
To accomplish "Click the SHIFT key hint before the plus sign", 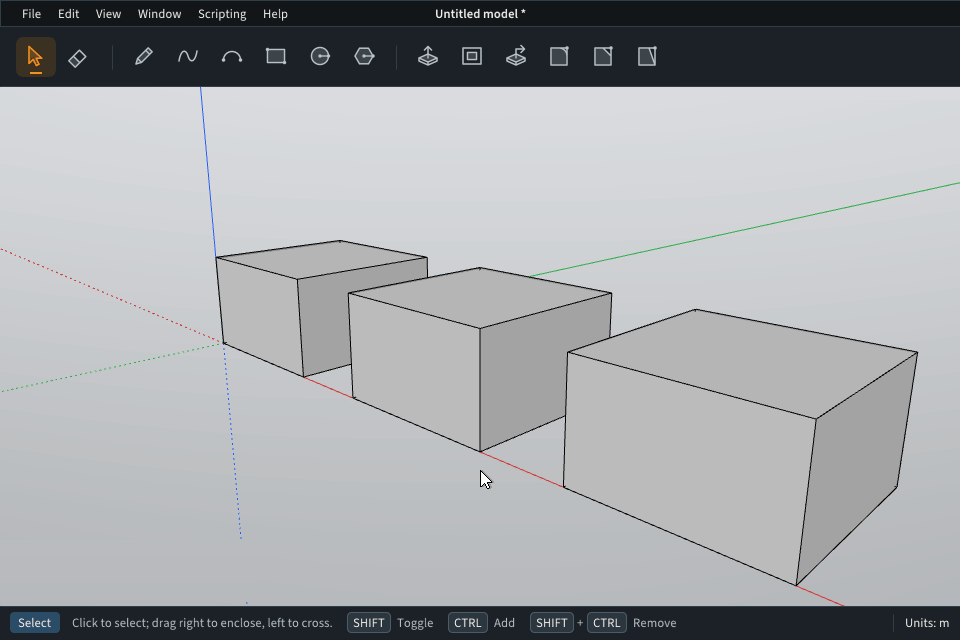I will click(552, 623).
